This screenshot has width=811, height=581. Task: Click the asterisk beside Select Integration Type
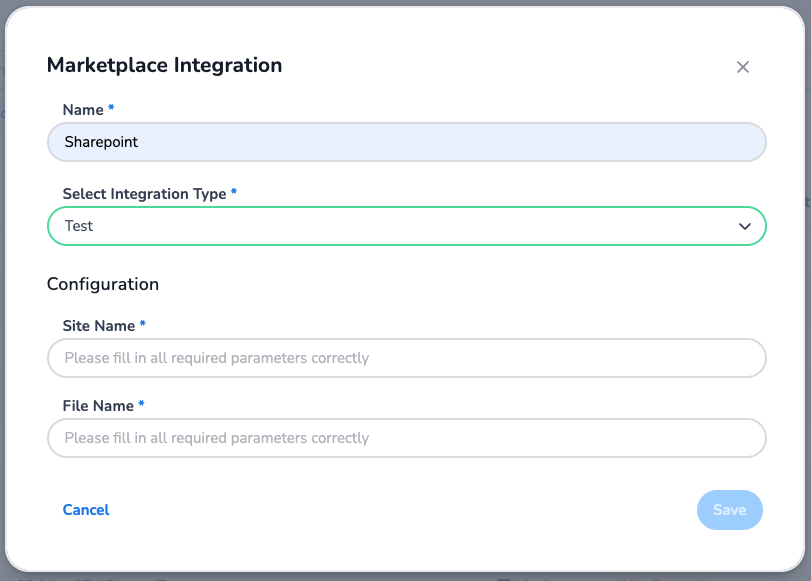[234, 192]
